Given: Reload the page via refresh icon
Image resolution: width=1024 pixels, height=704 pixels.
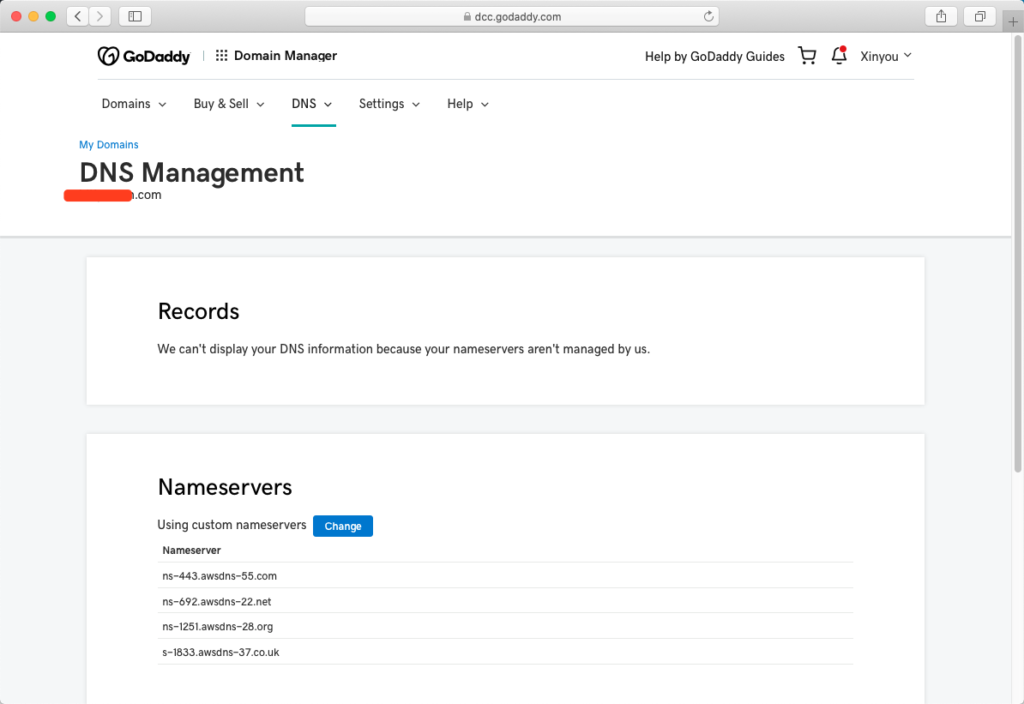Looking at the screenshot, I should pyautogui.click(x=709, y=16).
